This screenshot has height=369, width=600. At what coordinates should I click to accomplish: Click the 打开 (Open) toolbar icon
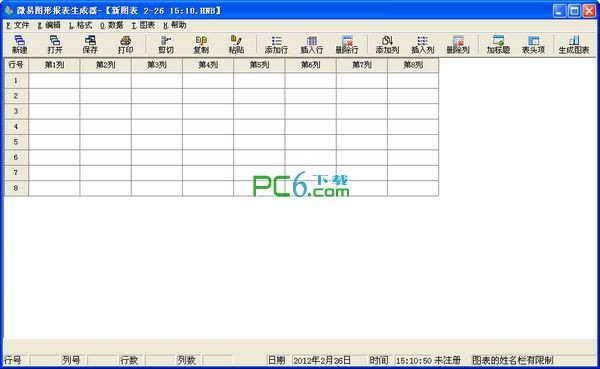pos(55,44)
